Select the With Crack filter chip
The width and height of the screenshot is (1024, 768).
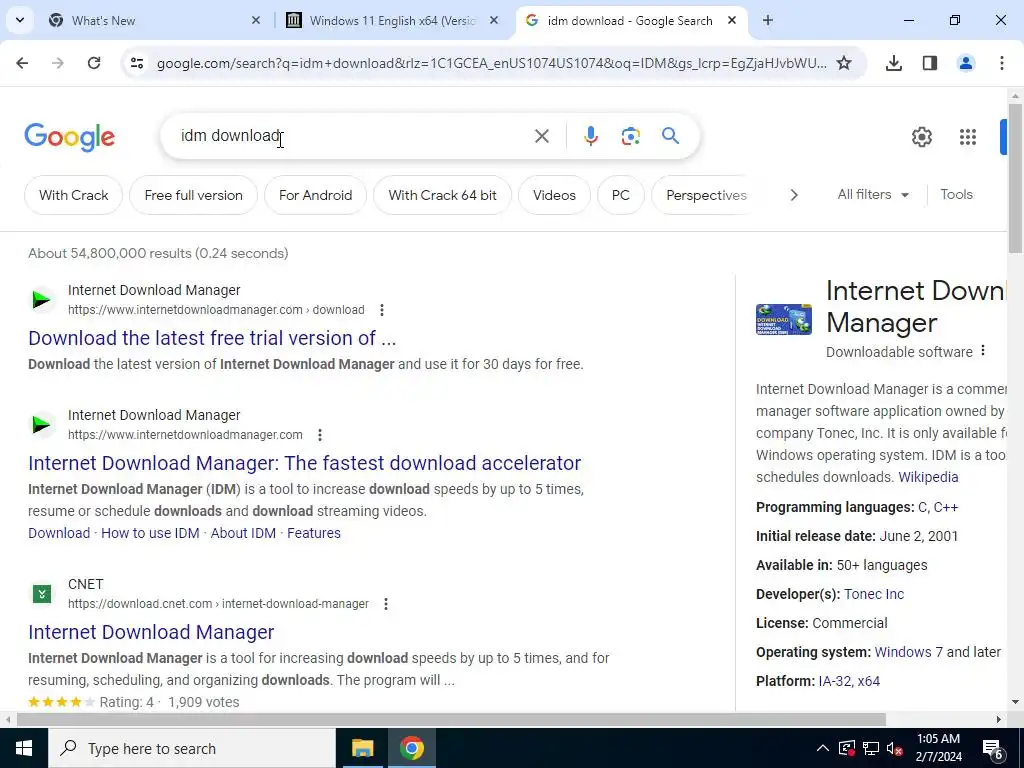[x=73, y=195]
